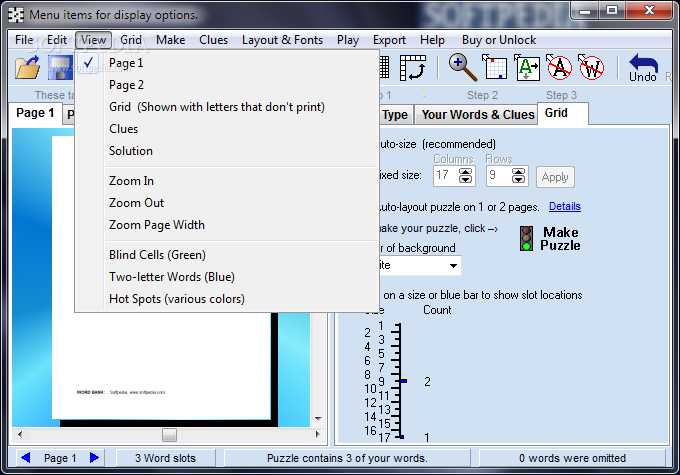
Task: Switch to Your Words & Clues tab
Action: (478, 115)
